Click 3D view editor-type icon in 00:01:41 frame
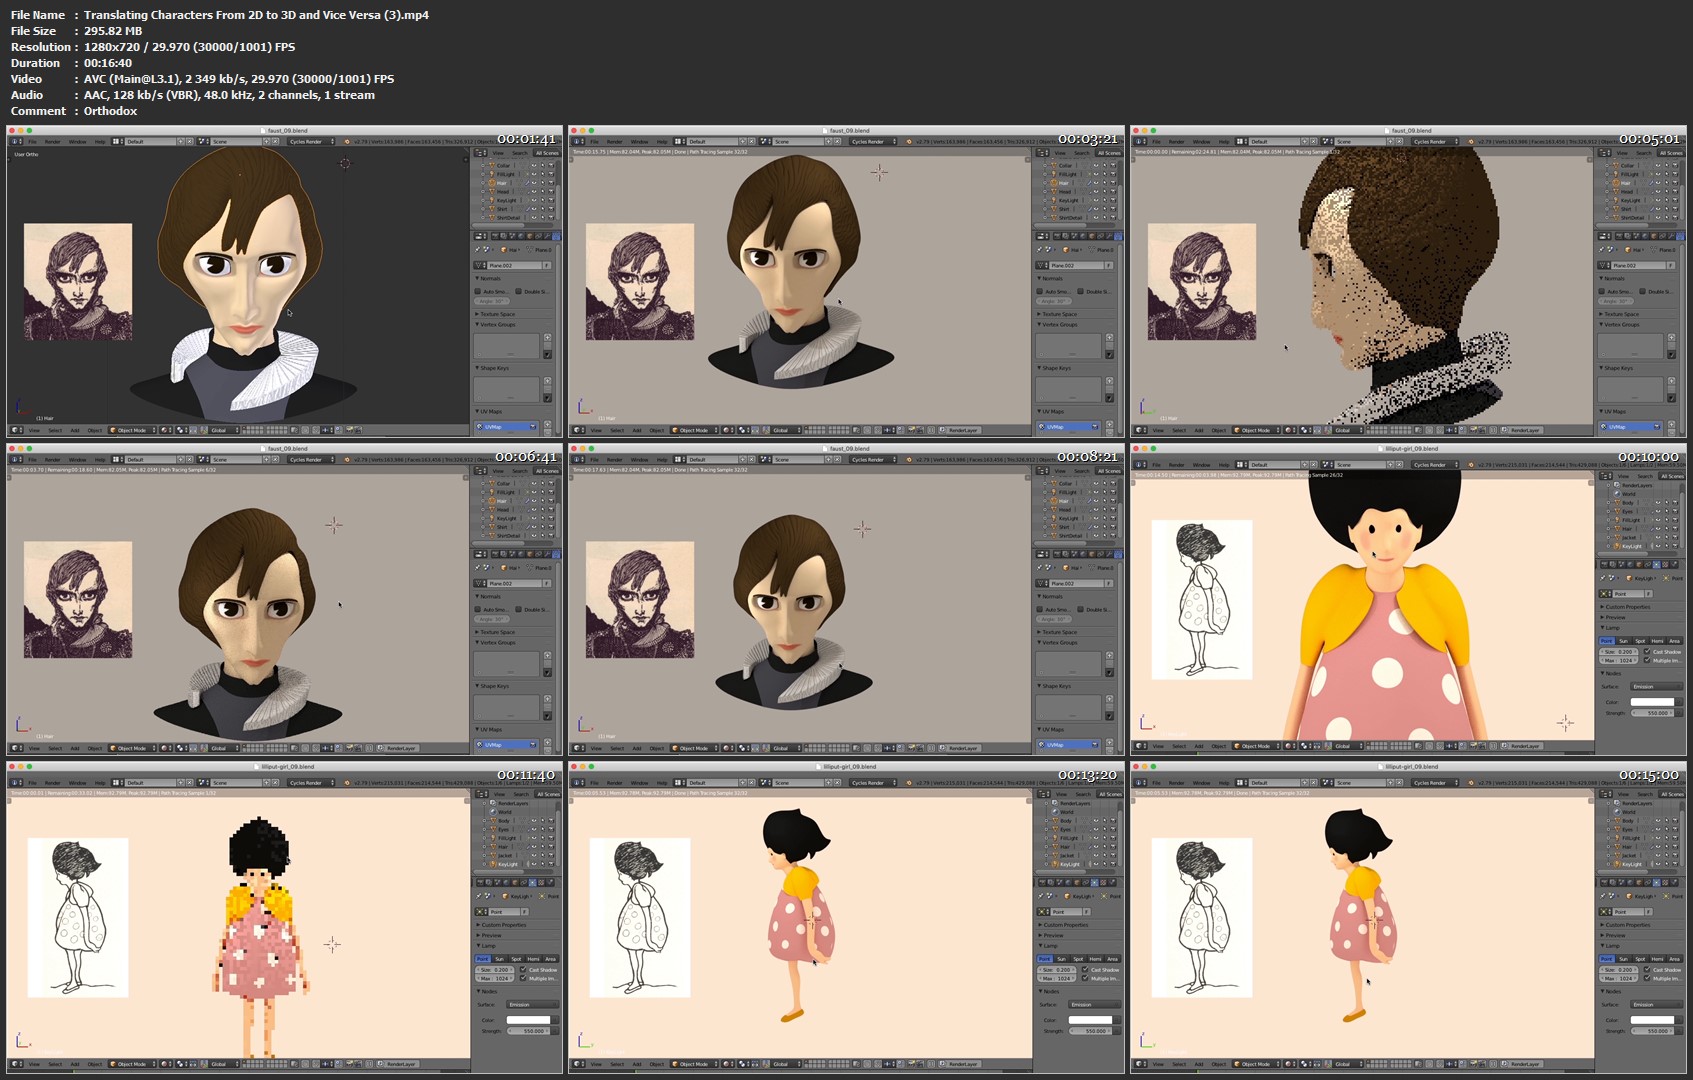The image size is (1693, 1080). [x=15, y=430]
